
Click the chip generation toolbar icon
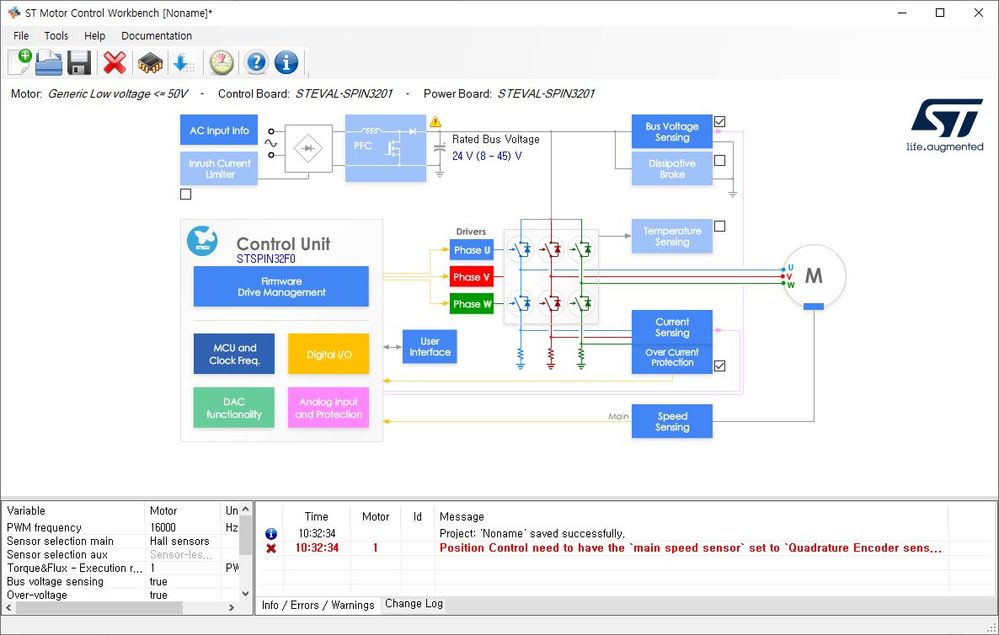click(150, 62)
